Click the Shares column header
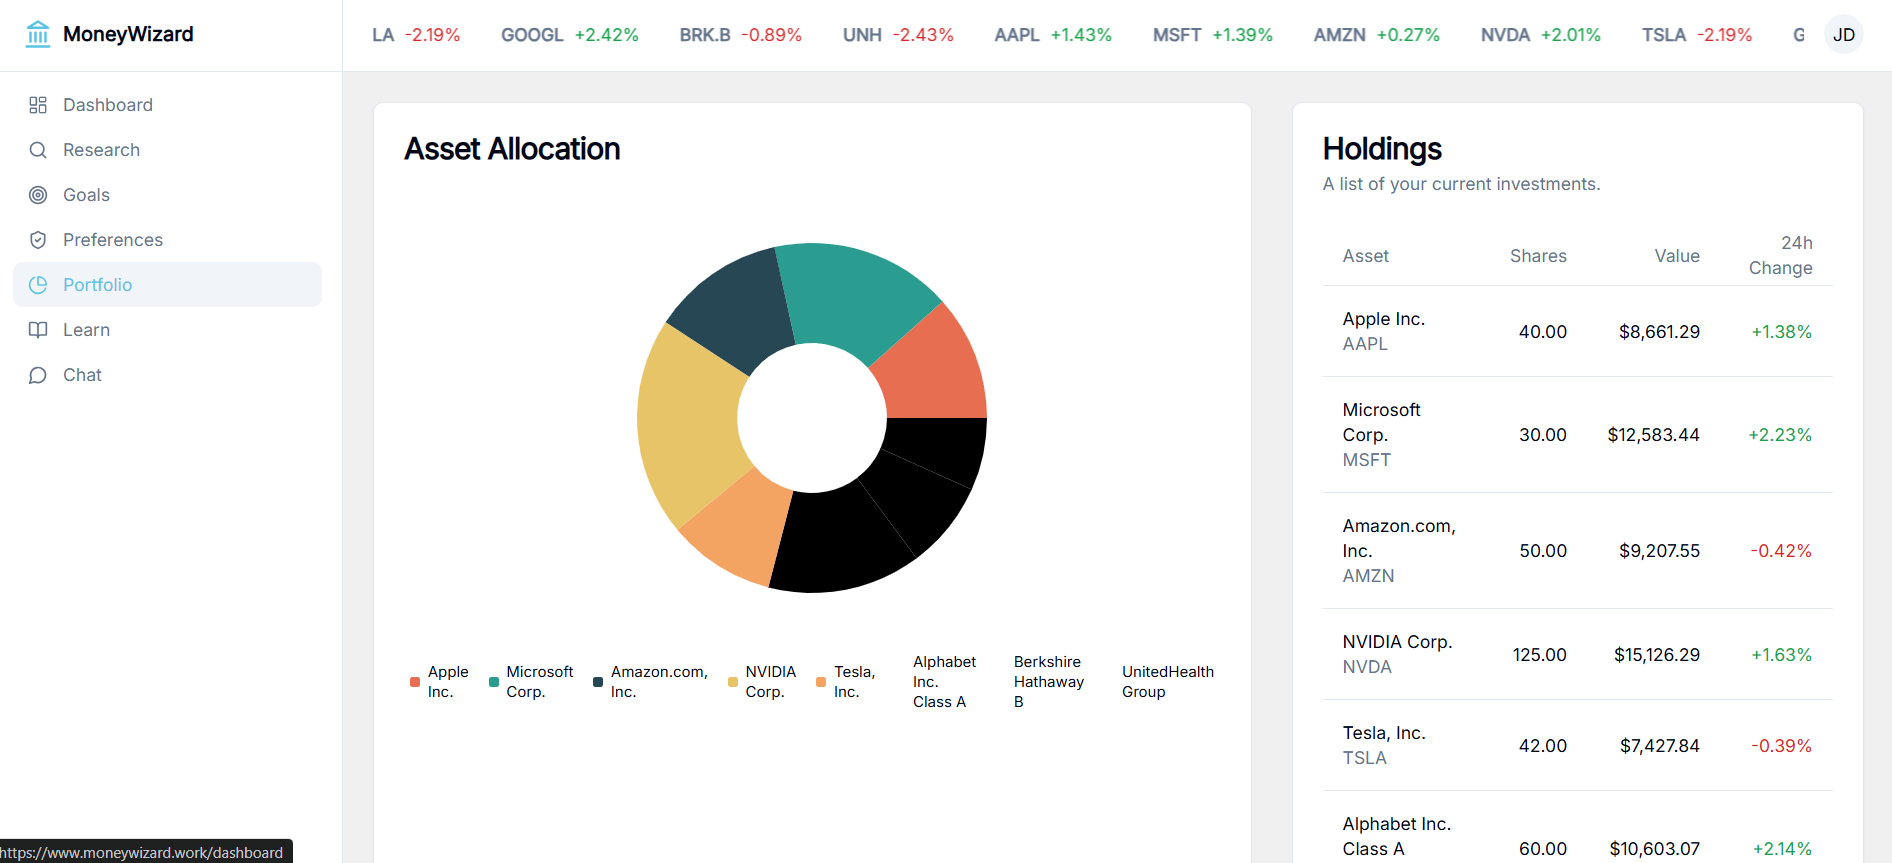 coord(1538,256)
